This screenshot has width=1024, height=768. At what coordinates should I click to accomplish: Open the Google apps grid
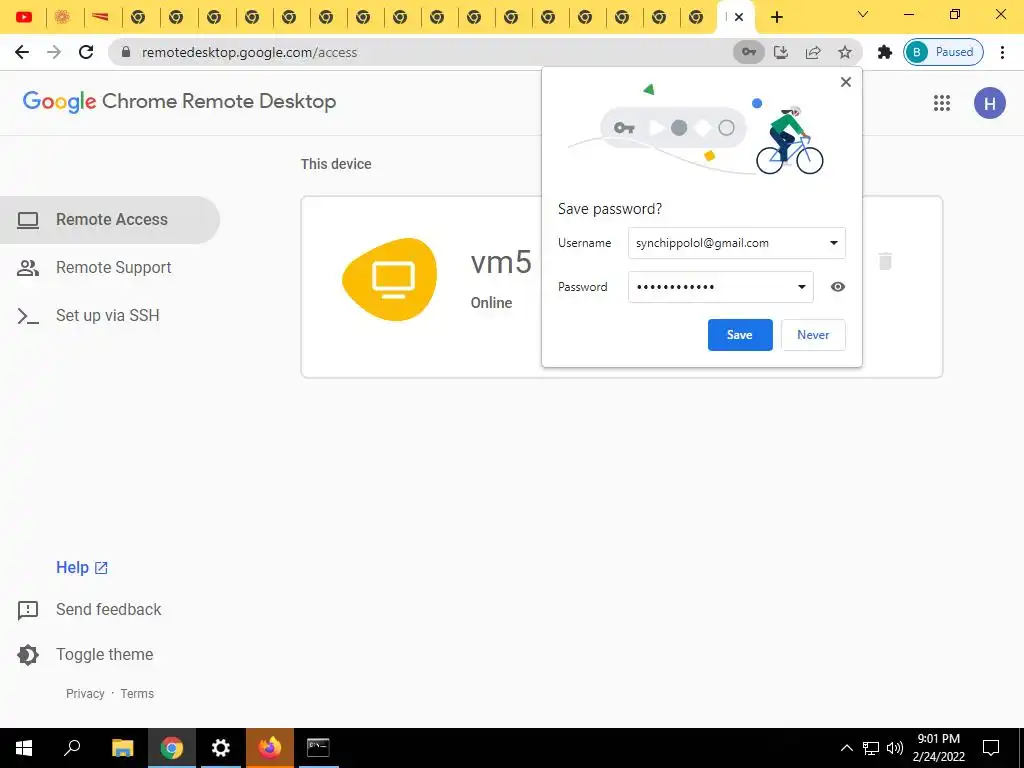[x=942, y=103]
